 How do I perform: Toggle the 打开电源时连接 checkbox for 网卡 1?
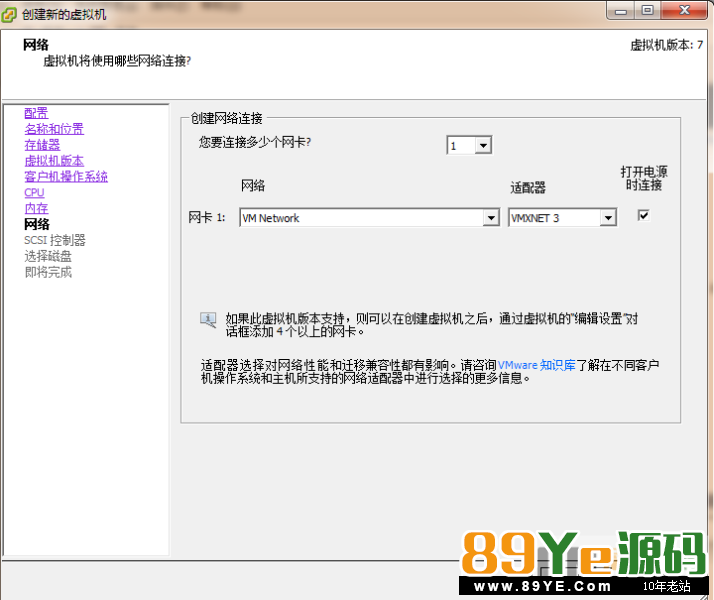coord(644,215)
